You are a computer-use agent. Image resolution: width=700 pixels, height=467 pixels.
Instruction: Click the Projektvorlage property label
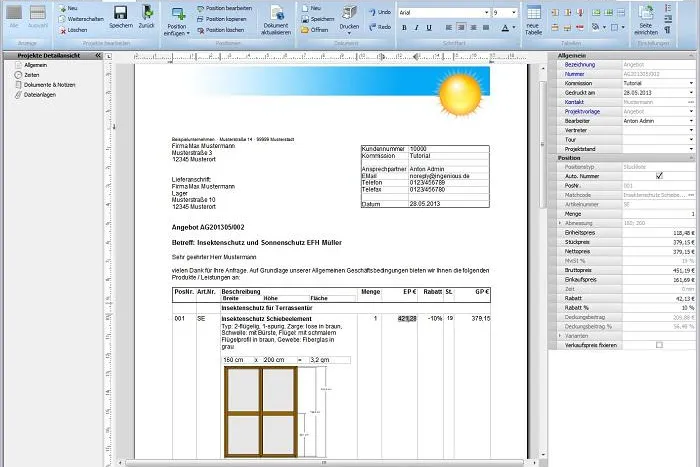582,111
